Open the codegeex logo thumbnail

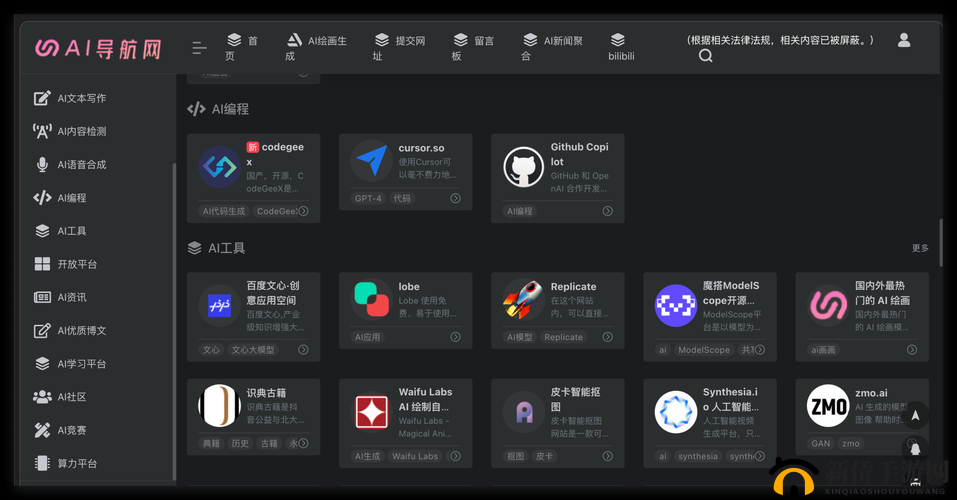tap(218, 167)
